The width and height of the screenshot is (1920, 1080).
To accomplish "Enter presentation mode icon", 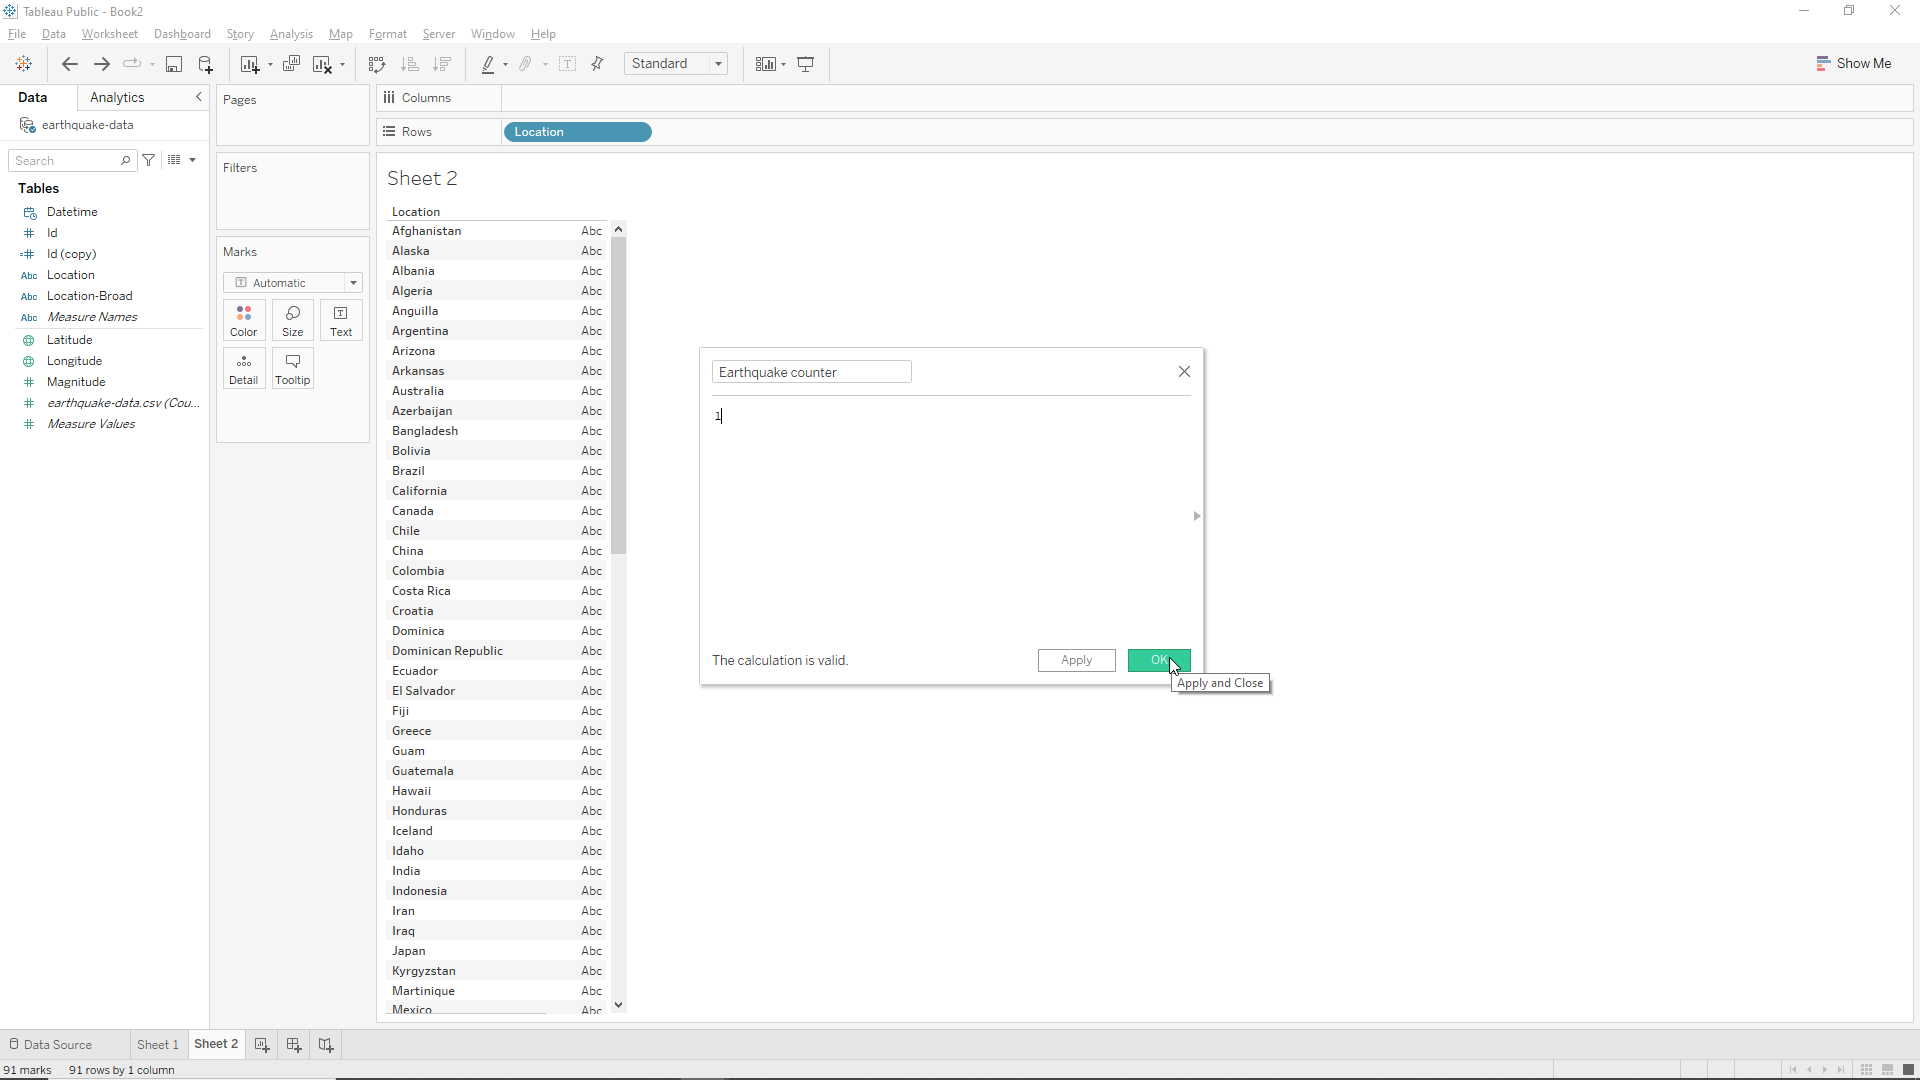I will (x=806, y=64).
